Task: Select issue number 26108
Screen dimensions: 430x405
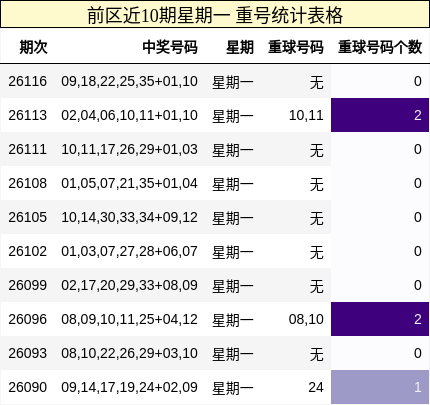Action: (x=27, y=183)
